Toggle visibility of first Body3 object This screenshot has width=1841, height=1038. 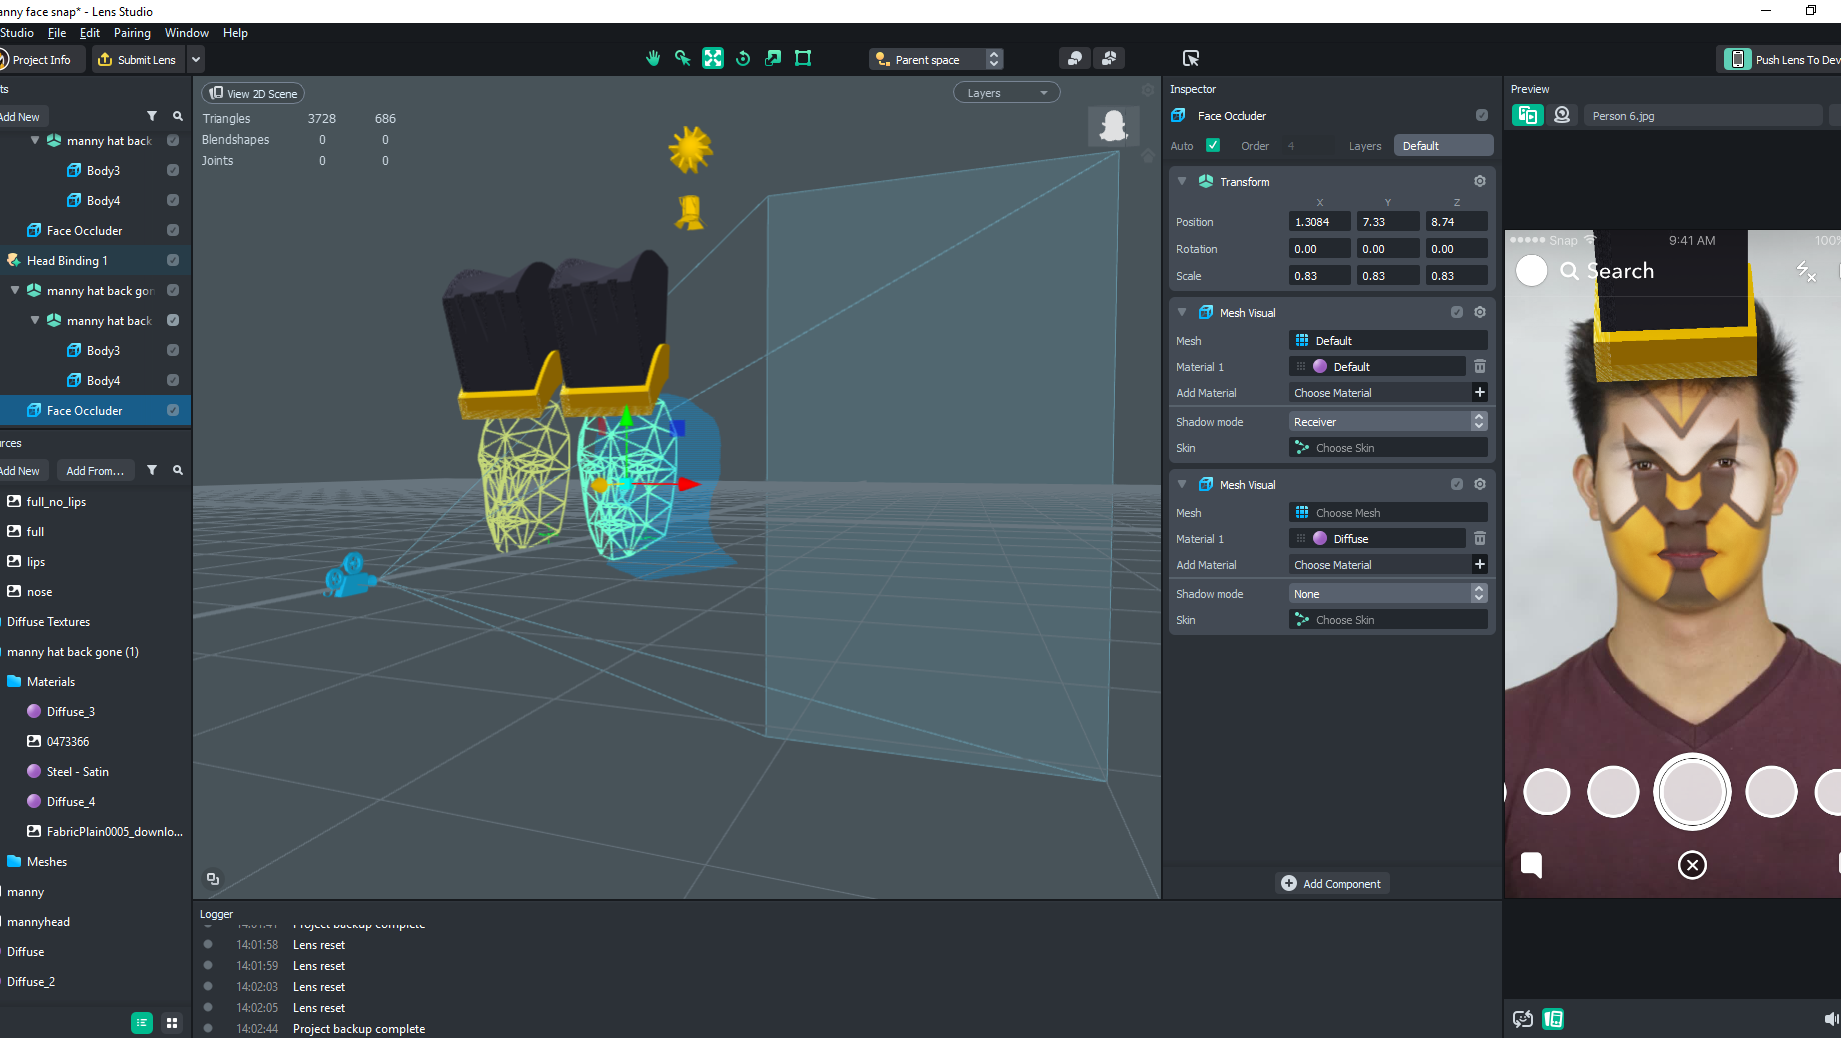click(x=173, y=170)
